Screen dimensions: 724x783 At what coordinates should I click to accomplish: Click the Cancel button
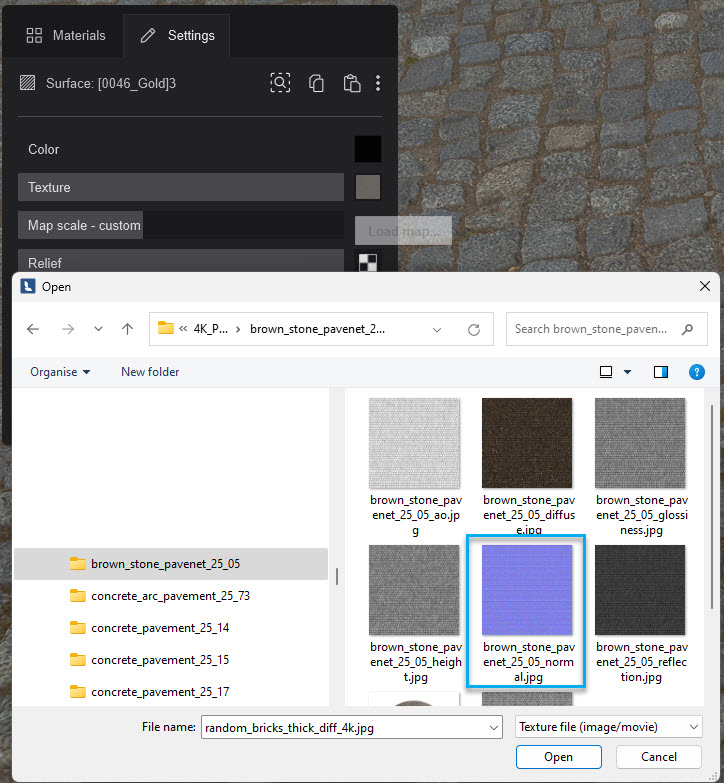click(x=658, y=757)
